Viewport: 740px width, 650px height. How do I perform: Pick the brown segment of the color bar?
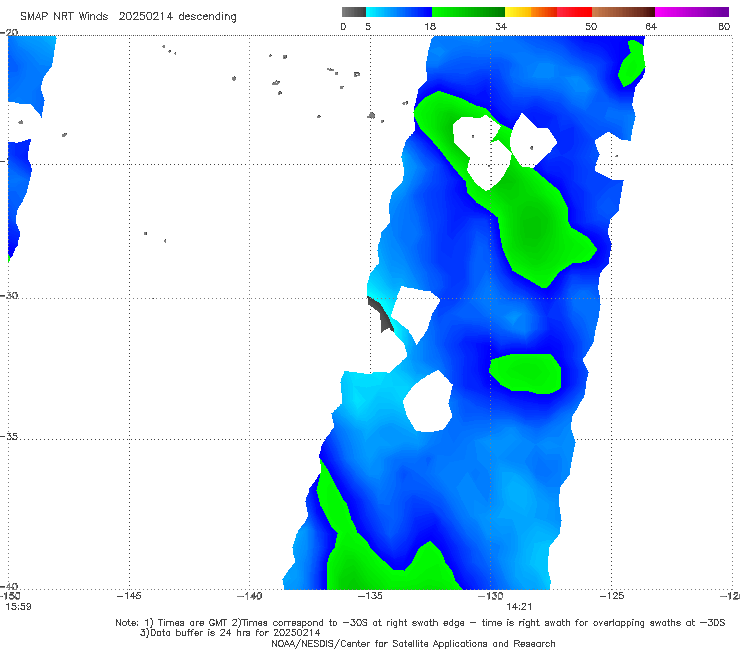pyautogui.click(x=623, y=12)
